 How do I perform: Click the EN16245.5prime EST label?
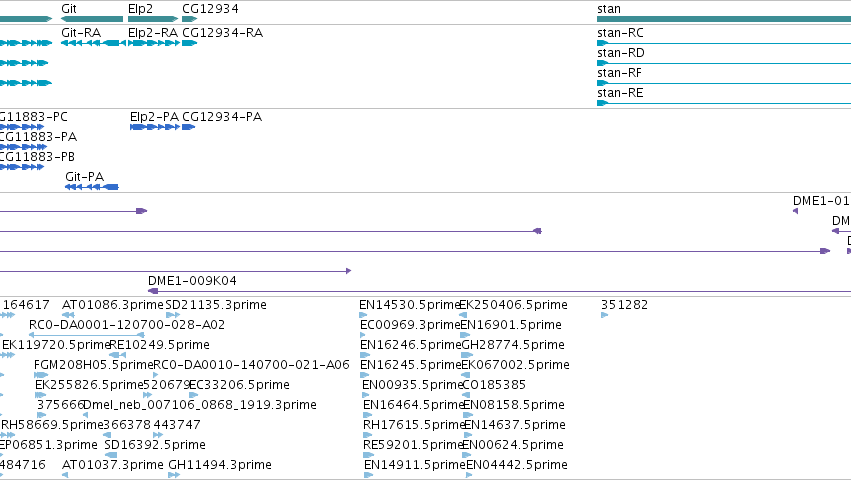tap(411, 365)
